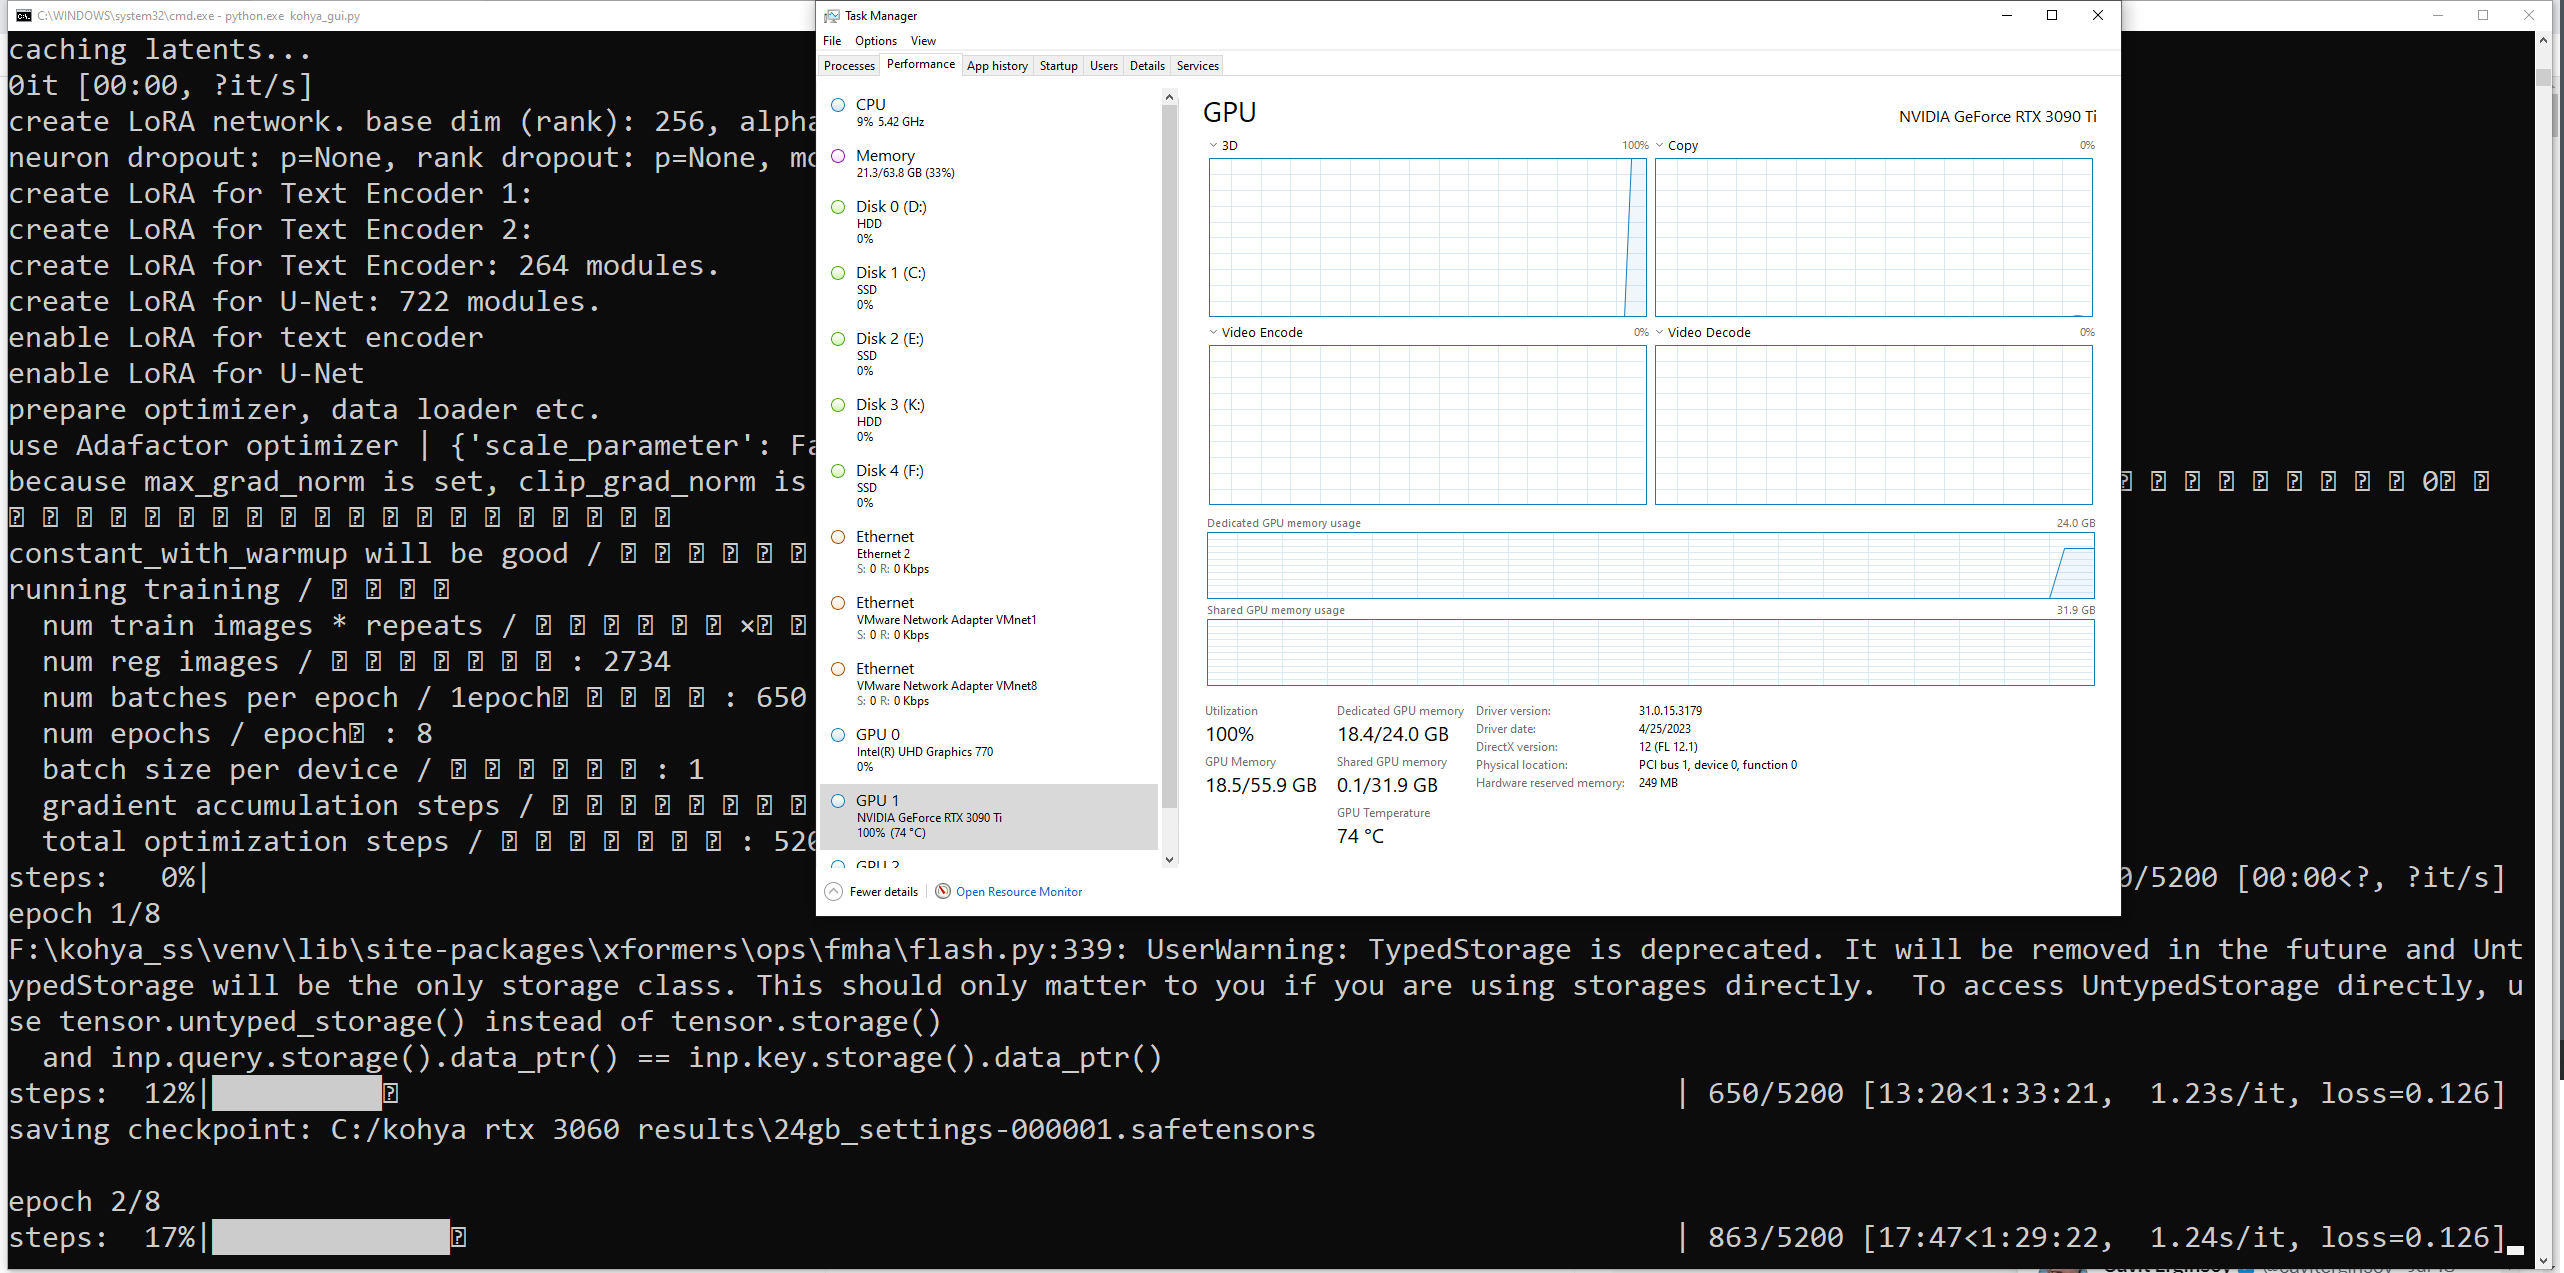The height and width of the screenshot is (1273, 2564).
Task: Select Disk 0 (D:) HDD entry
Action: (989, 221)
